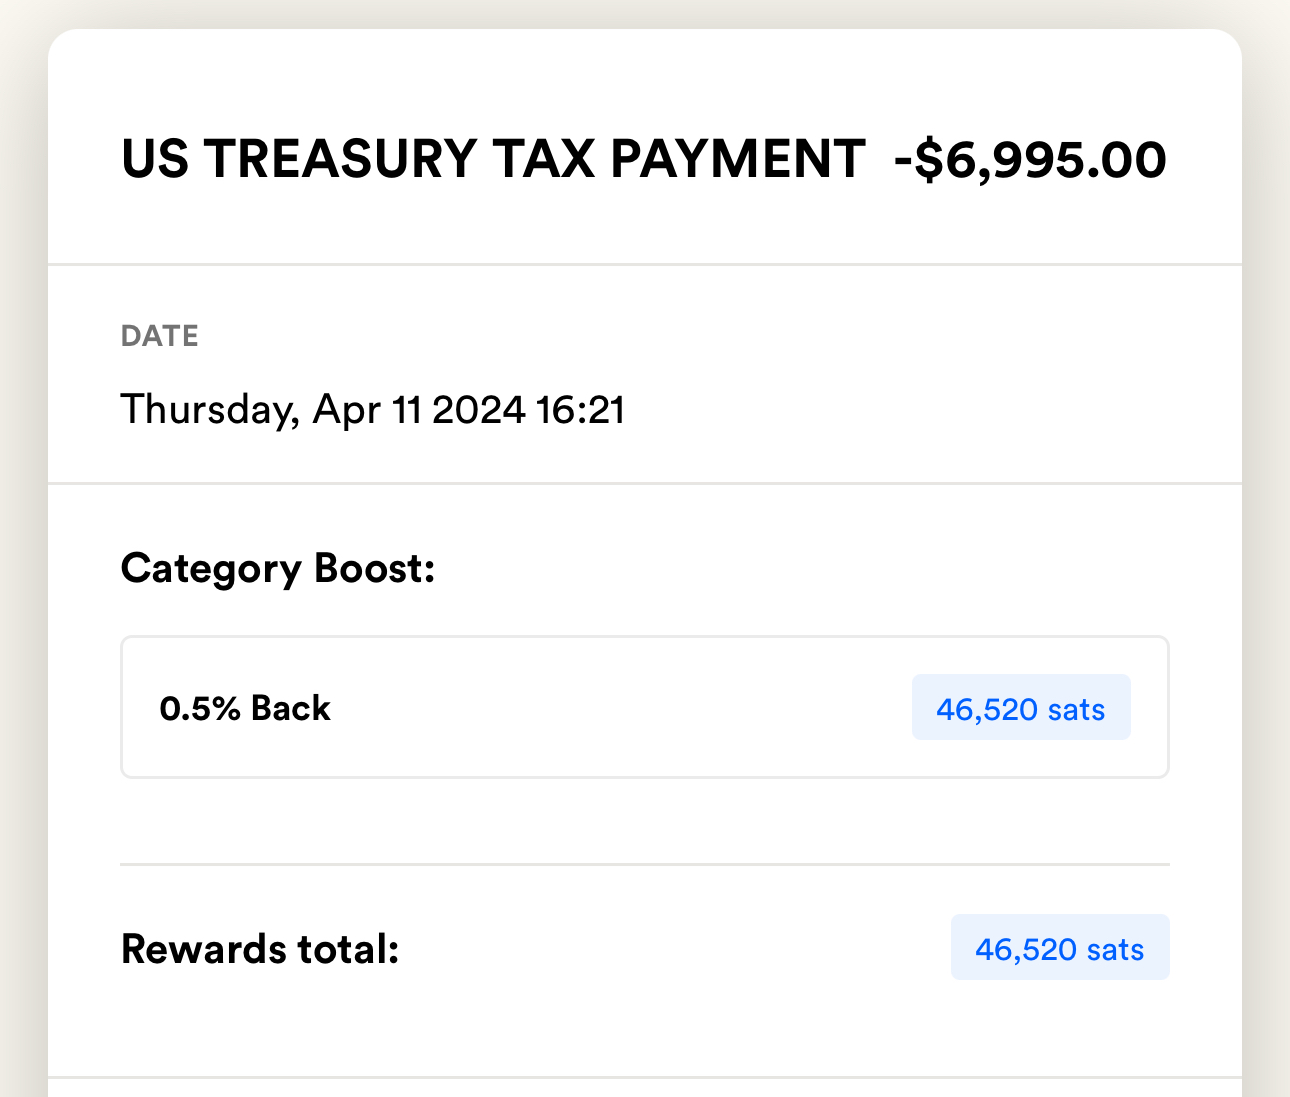Click the Category Boost heading
This screenshot has height=1097, width=1290.
pos(278,568)
